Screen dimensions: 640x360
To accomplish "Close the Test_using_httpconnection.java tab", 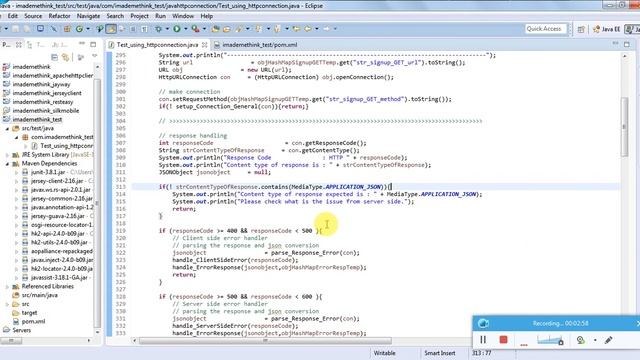I will [x=204, y=45].
